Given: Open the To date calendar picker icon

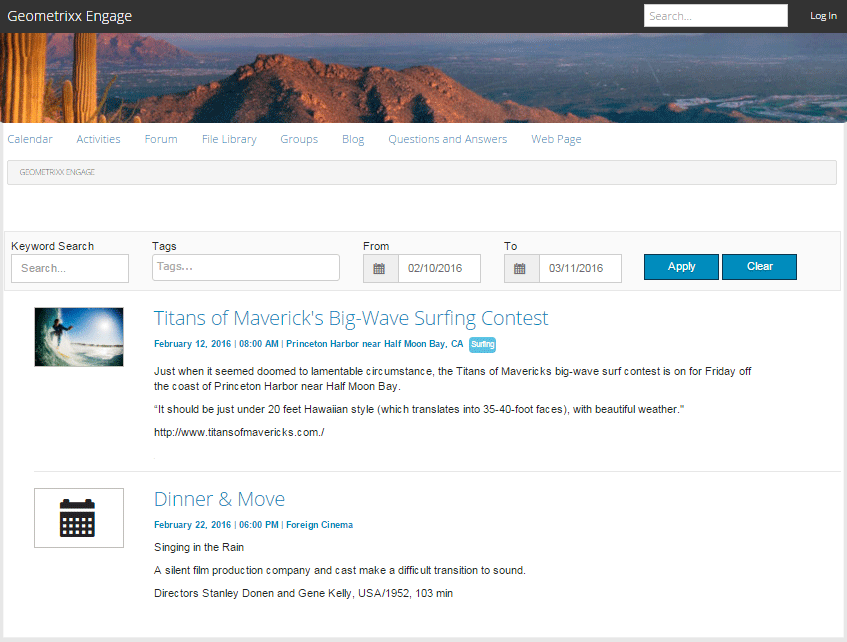Looking at the screenshot, I should [x=521, y=269].
